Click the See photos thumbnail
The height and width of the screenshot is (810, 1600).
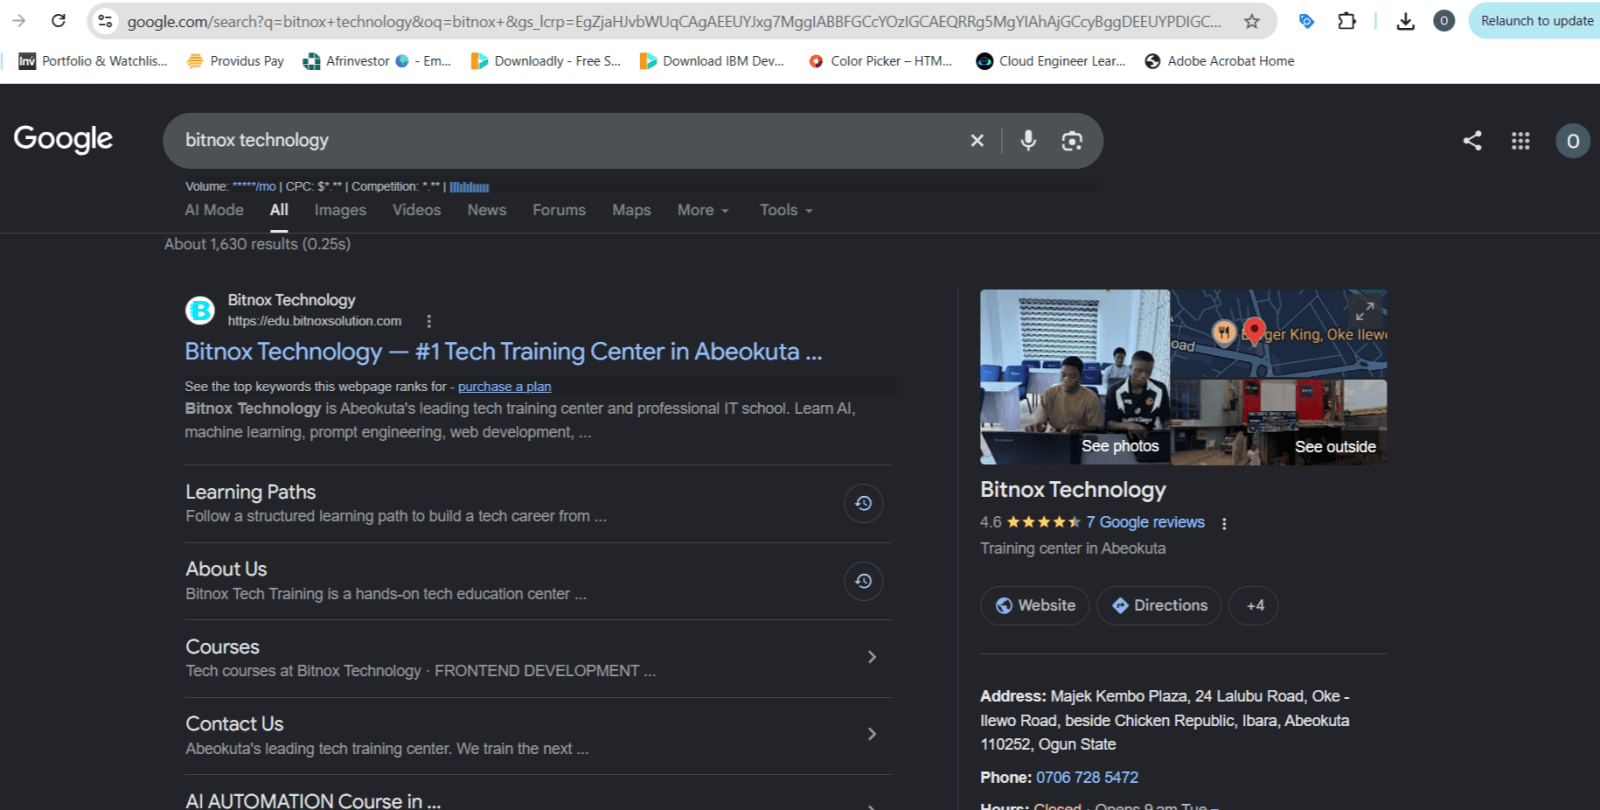click(1075, 377)
